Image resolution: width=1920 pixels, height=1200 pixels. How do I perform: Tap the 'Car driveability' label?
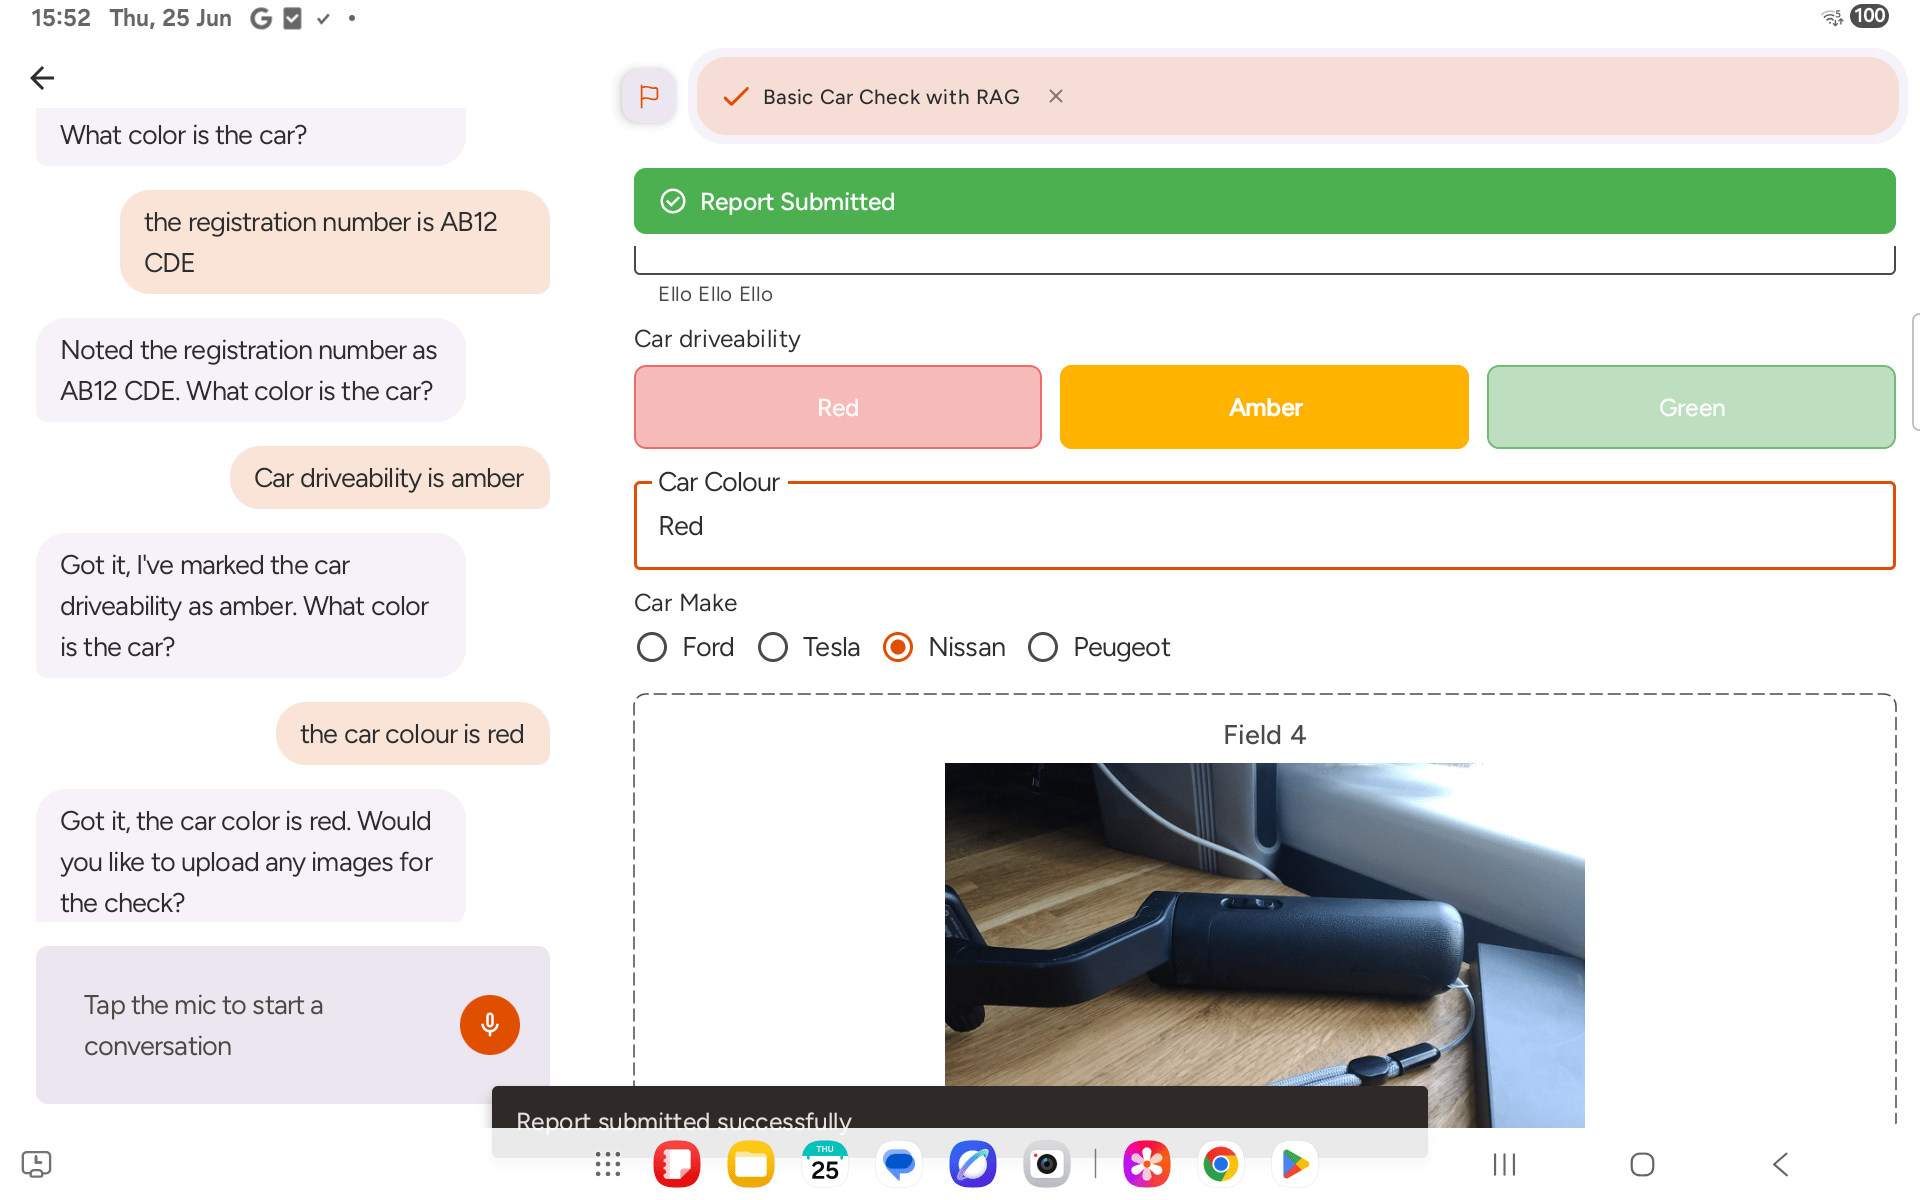(717, 339)
